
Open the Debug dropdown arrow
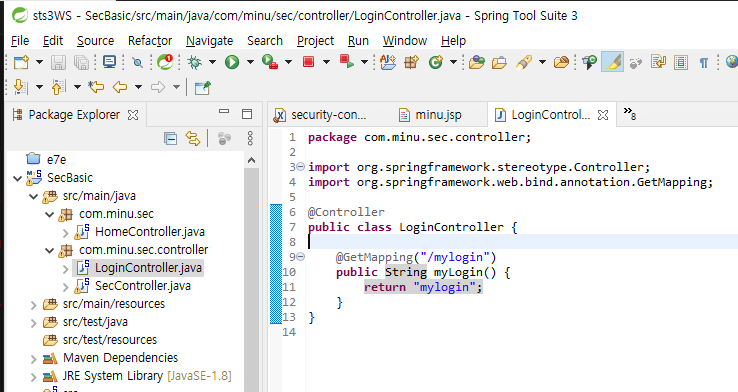coord(212,62)
